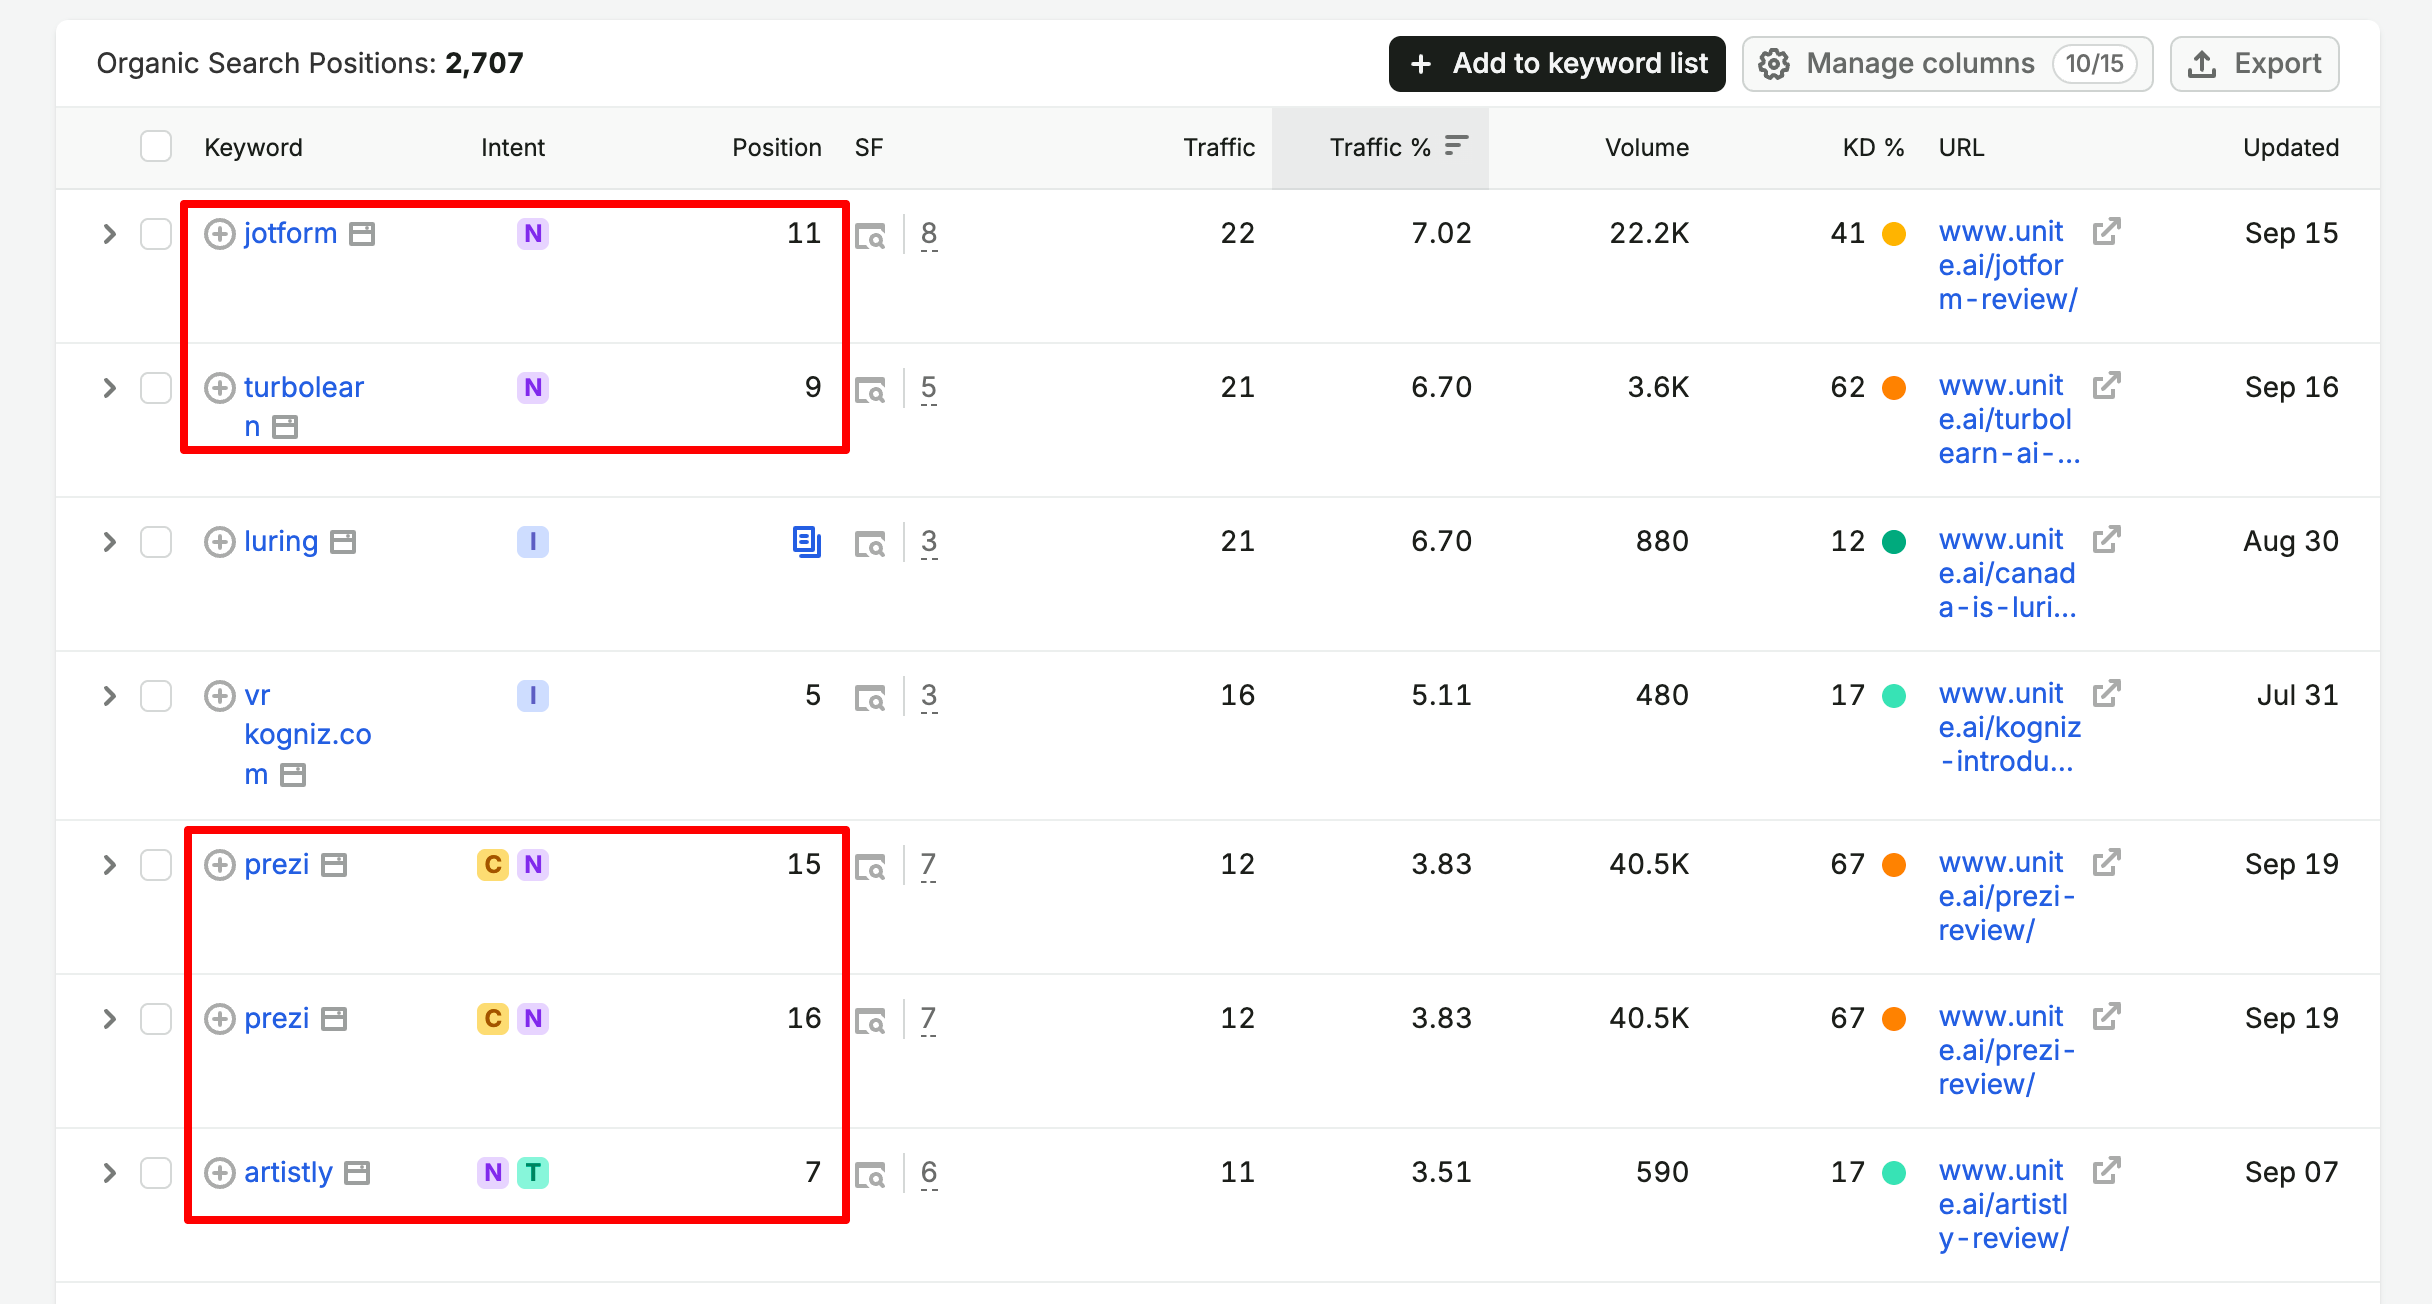Click the SERP source icon after luring keyword
Screen dimensions: 2432x1304
(x=343, y=542)
